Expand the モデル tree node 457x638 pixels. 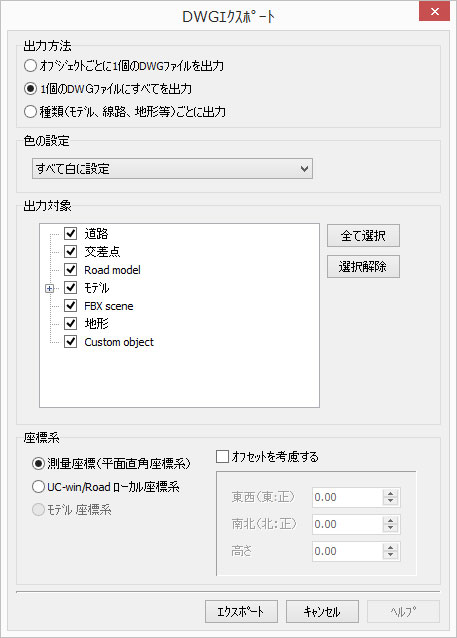[x=49, y=288]
